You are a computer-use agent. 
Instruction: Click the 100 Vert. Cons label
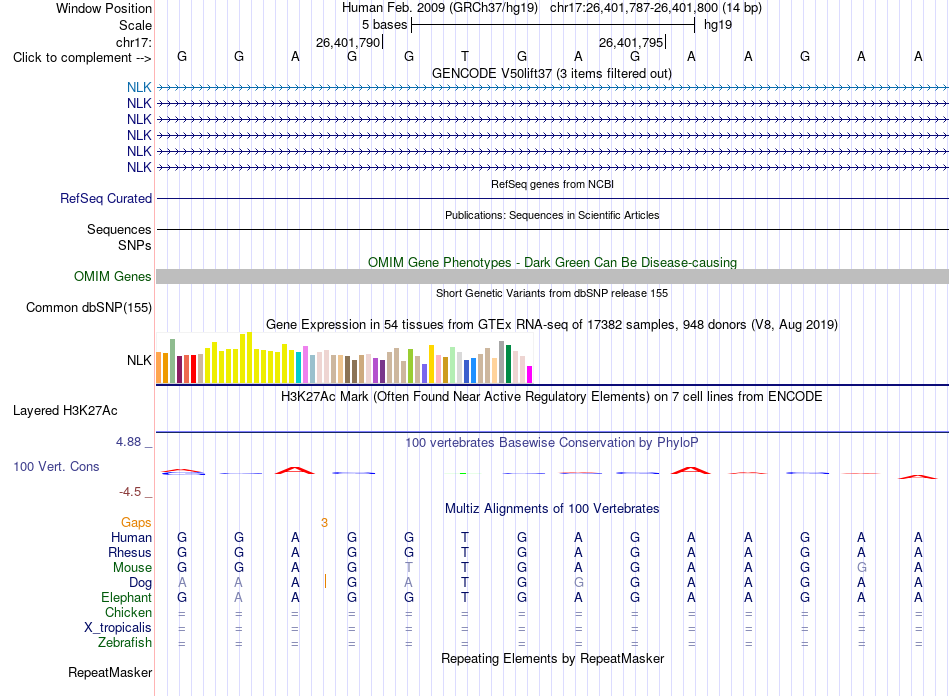pos(56,466)
